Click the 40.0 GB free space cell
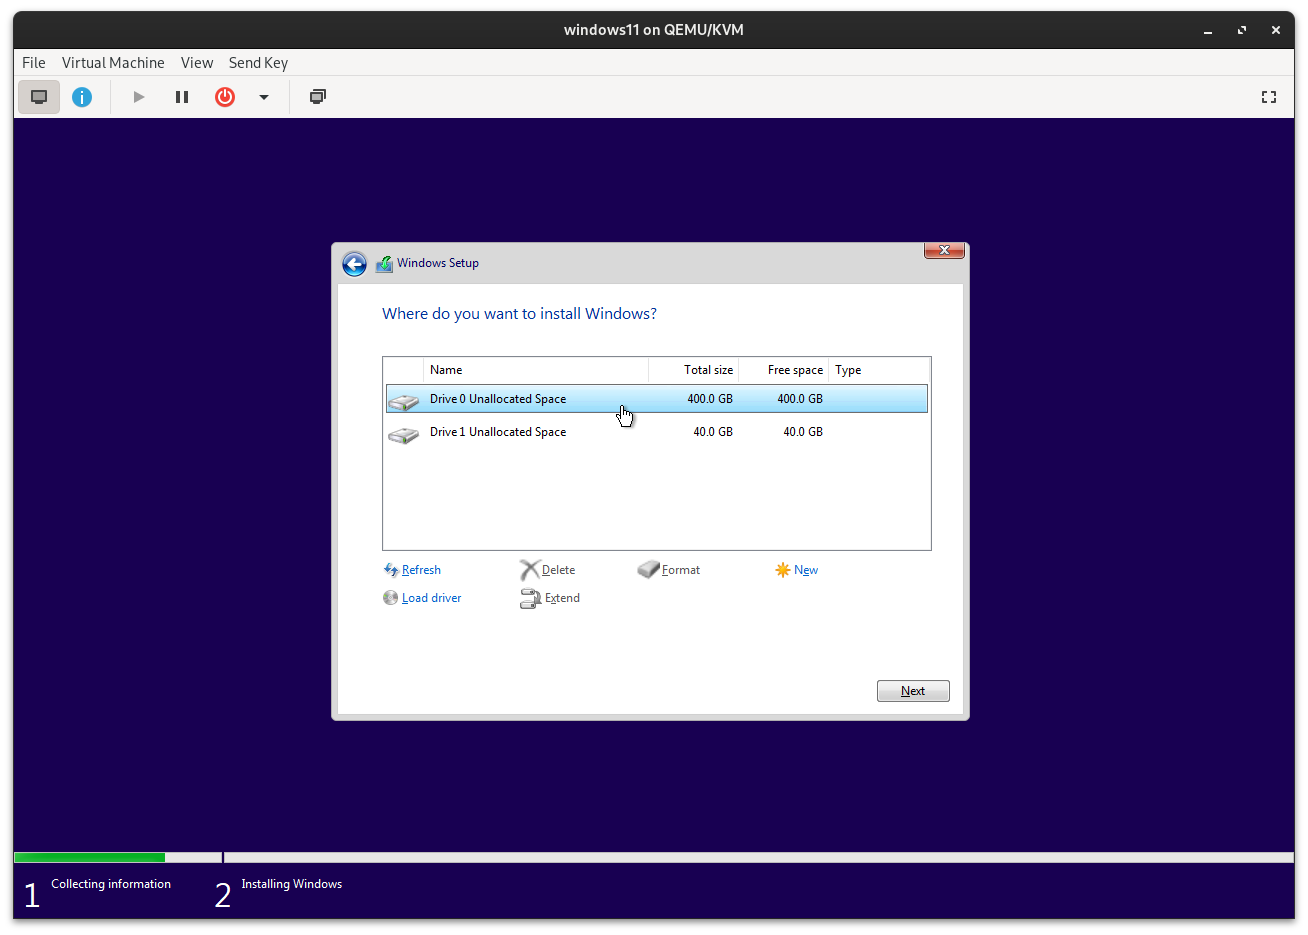The height and width of the screenshot is (935, 1308). [803, 432]
